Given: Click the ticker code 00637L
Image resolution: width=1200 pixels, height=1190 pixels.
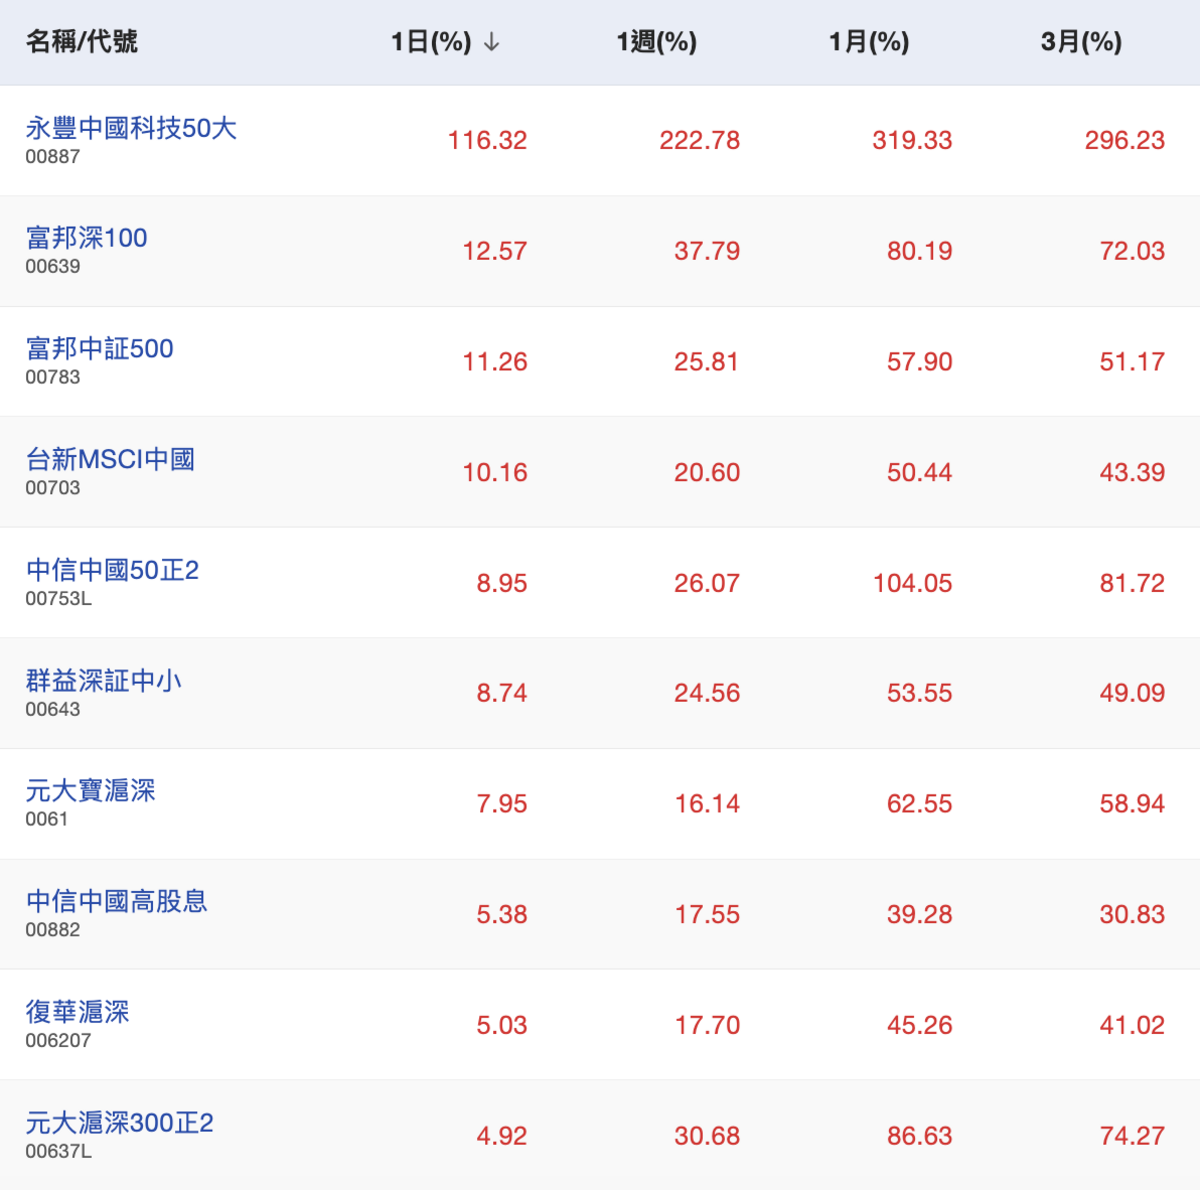Looking at the screenshot, I should point(59,1152).
